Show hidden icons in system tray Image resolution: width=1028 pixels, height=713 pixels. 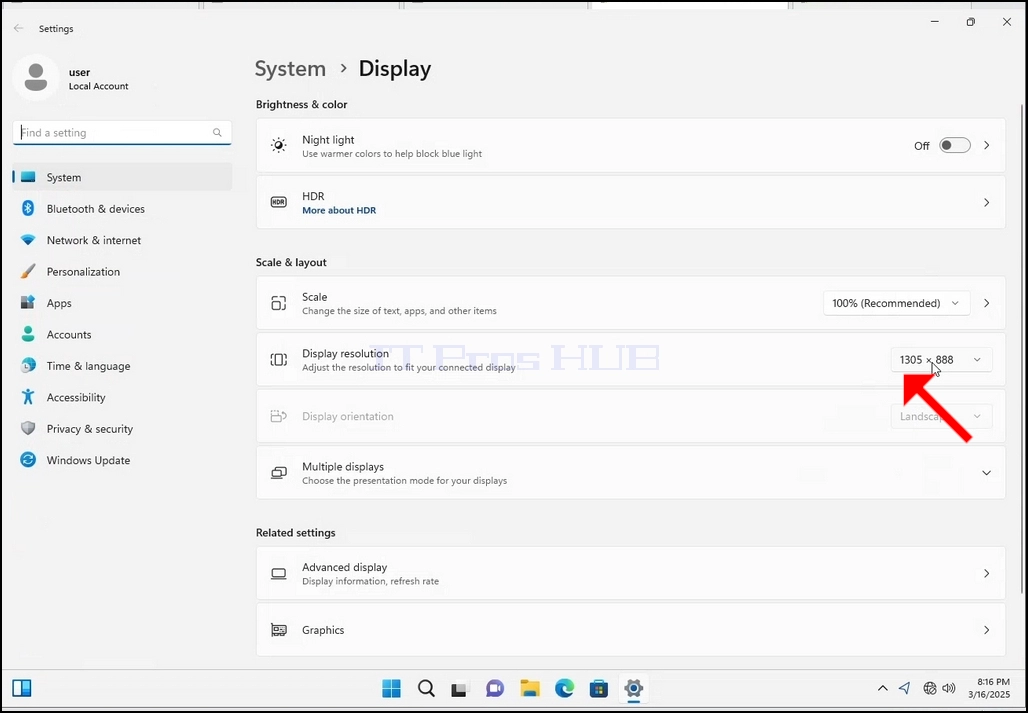click(882, 688)
